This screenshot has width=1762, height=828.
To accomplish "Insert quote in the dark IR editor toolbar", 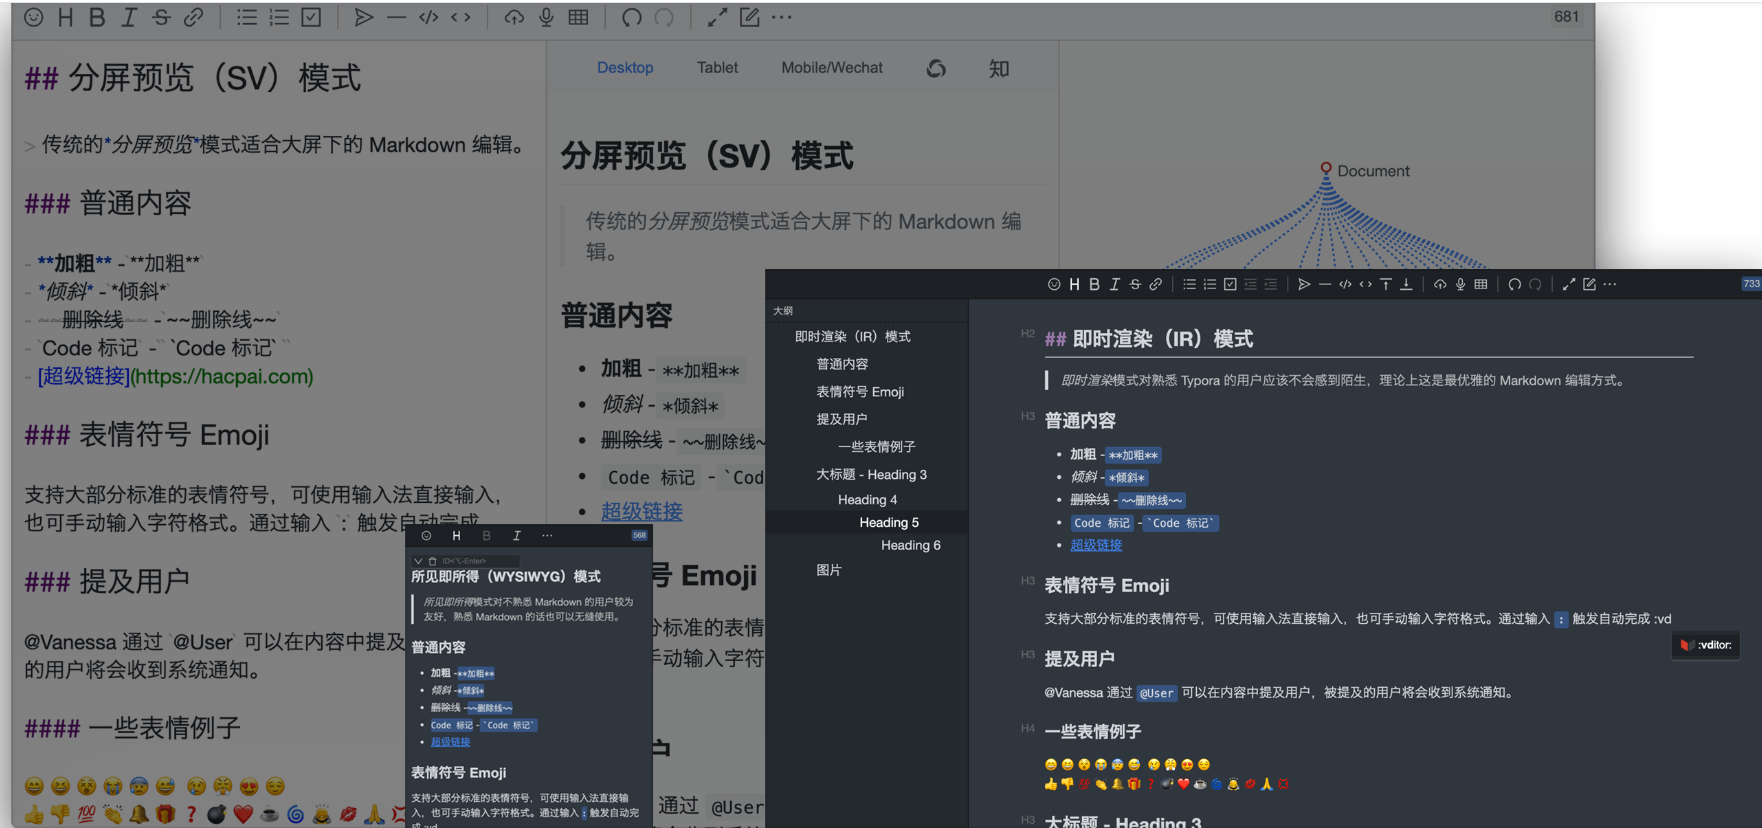I will [1304, 285].
